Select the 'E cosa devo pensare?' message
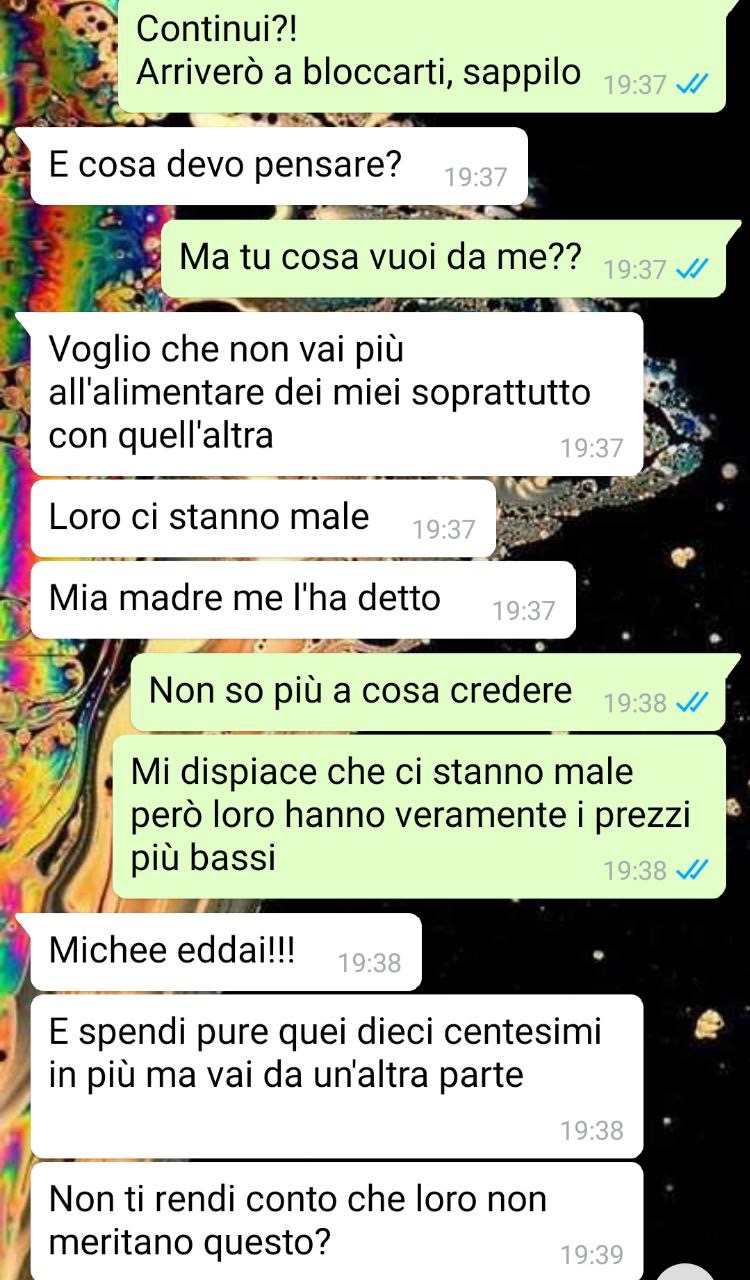Screen dimensions: 750x1280 tap(278, 166)
